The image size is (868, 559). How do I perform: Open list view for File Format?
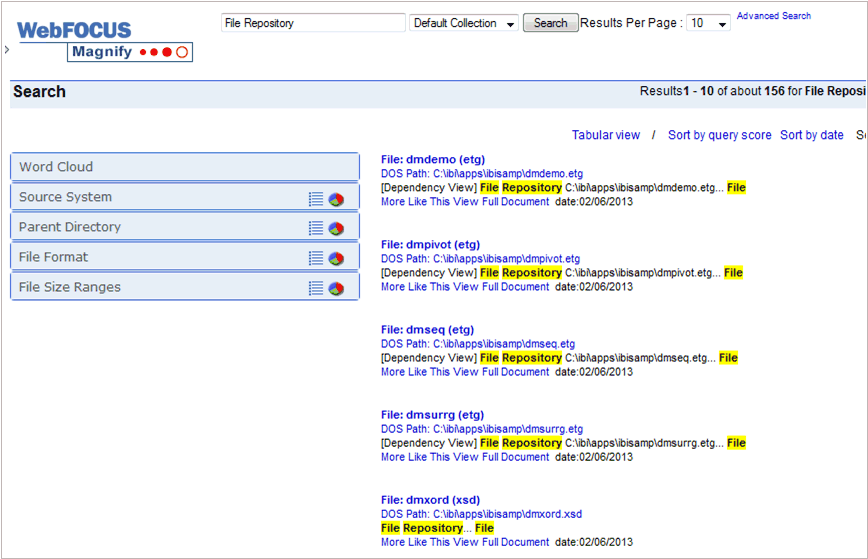point(316,258)
